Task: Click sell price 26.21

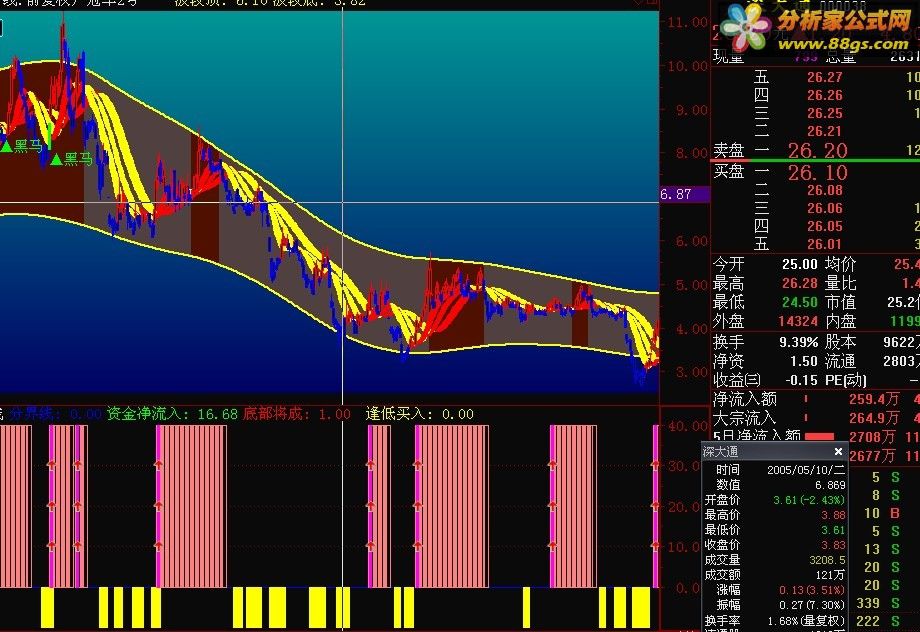Action: click(824, 131)
